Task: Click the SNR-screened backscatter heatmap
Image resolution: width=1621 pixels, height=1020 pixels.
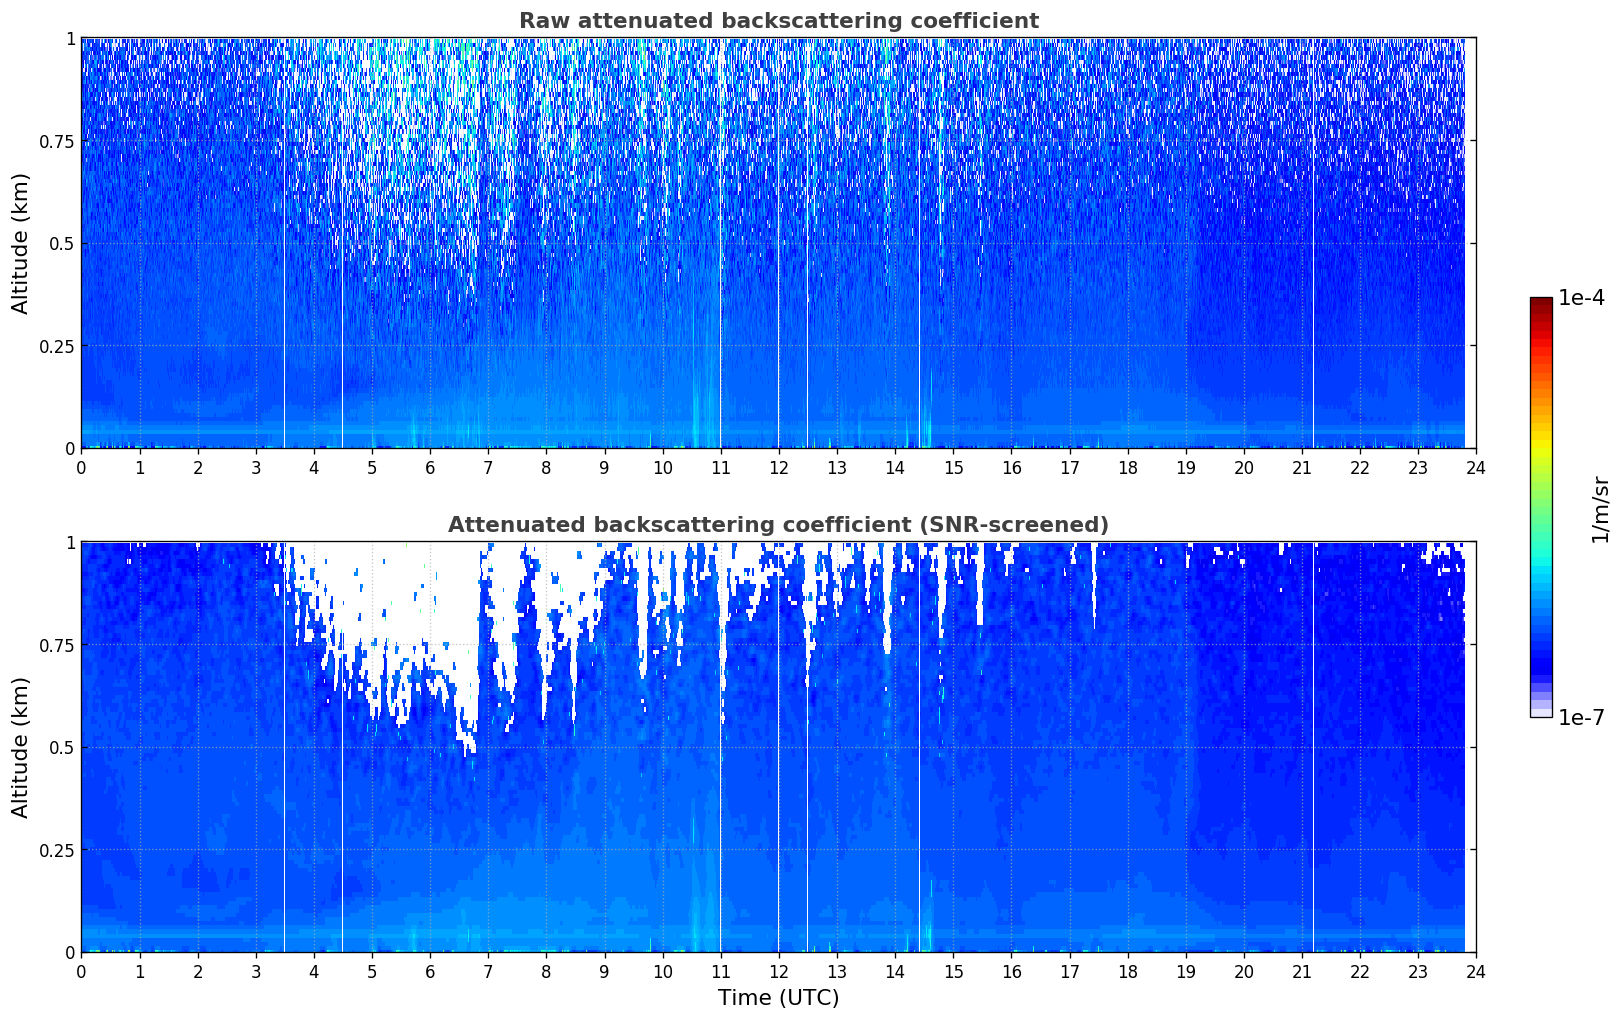Action: coord(778,747)
